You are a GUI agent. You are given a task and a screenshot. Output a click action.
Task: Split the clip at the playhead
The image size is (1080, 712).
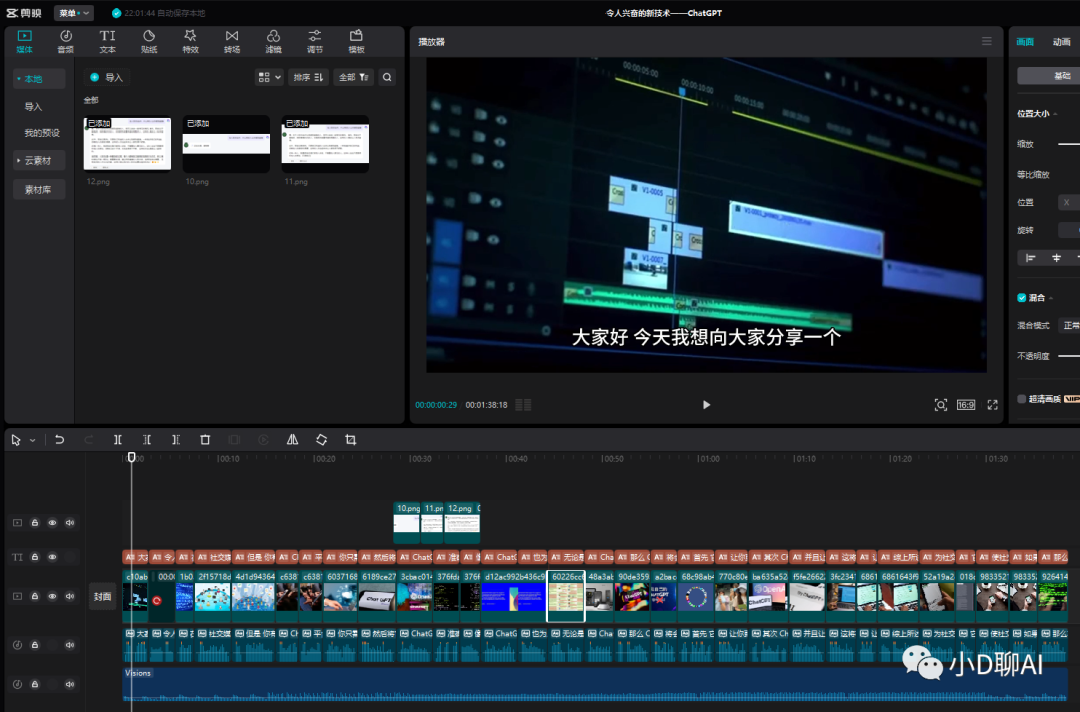point(118,440)
